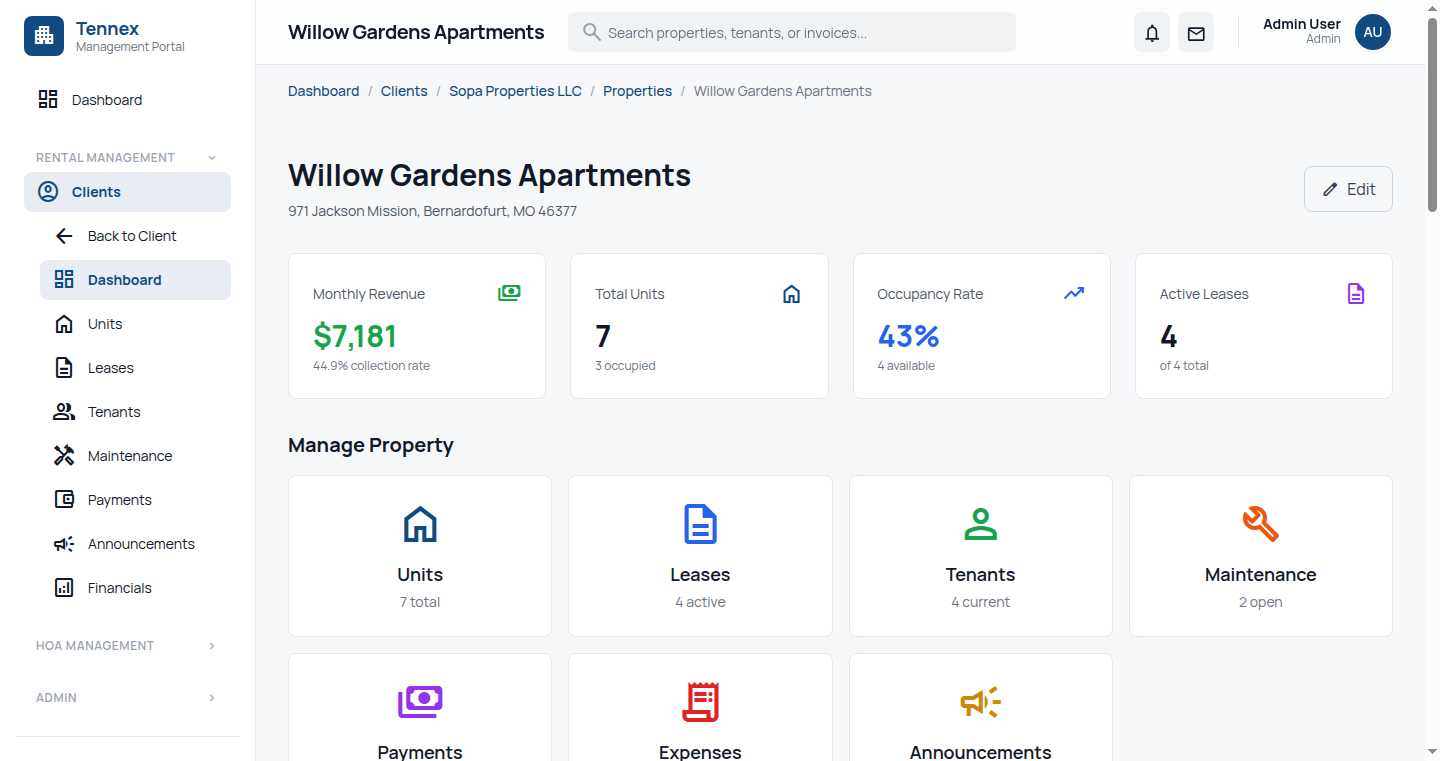
Task: Go to Sopa Properties LLC breadcrumb link
Action: pos(515,91)
